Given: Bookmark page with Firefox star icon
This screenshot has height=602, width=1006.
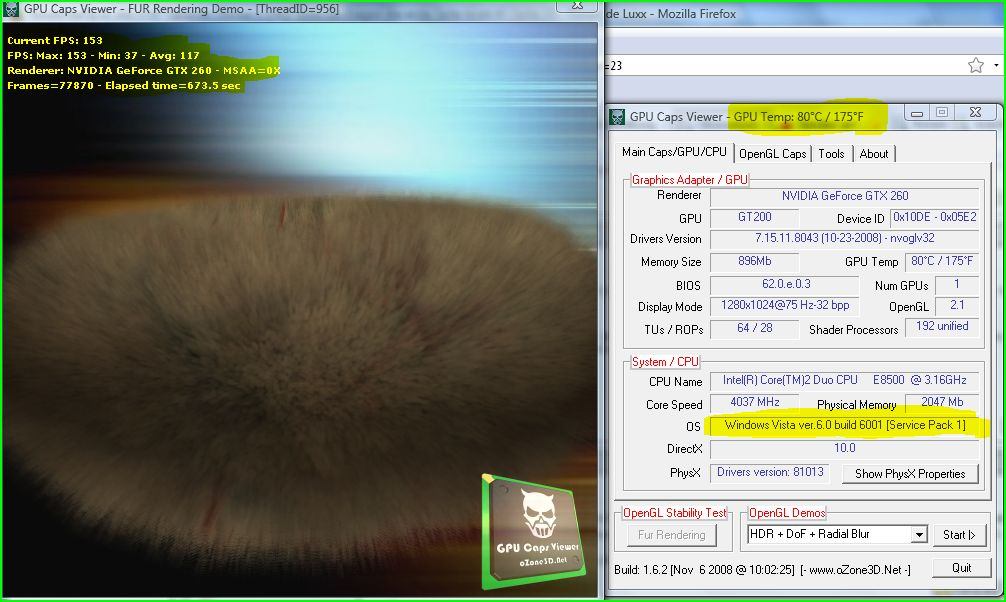Looking at the screenshot, I should [x=976, y=65].
